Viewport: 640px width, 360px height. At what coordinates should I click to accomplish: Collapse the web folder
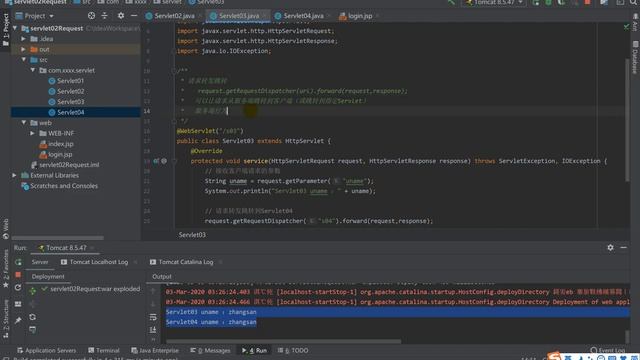click(x=24, y=122)
